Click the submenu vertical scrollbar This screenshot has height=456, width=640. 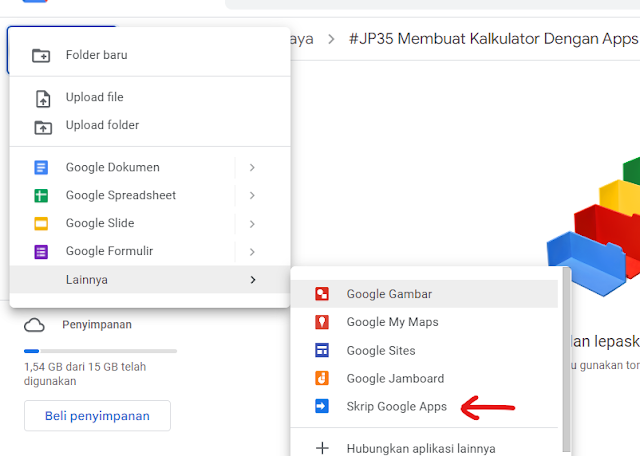[x=566, y=359]
